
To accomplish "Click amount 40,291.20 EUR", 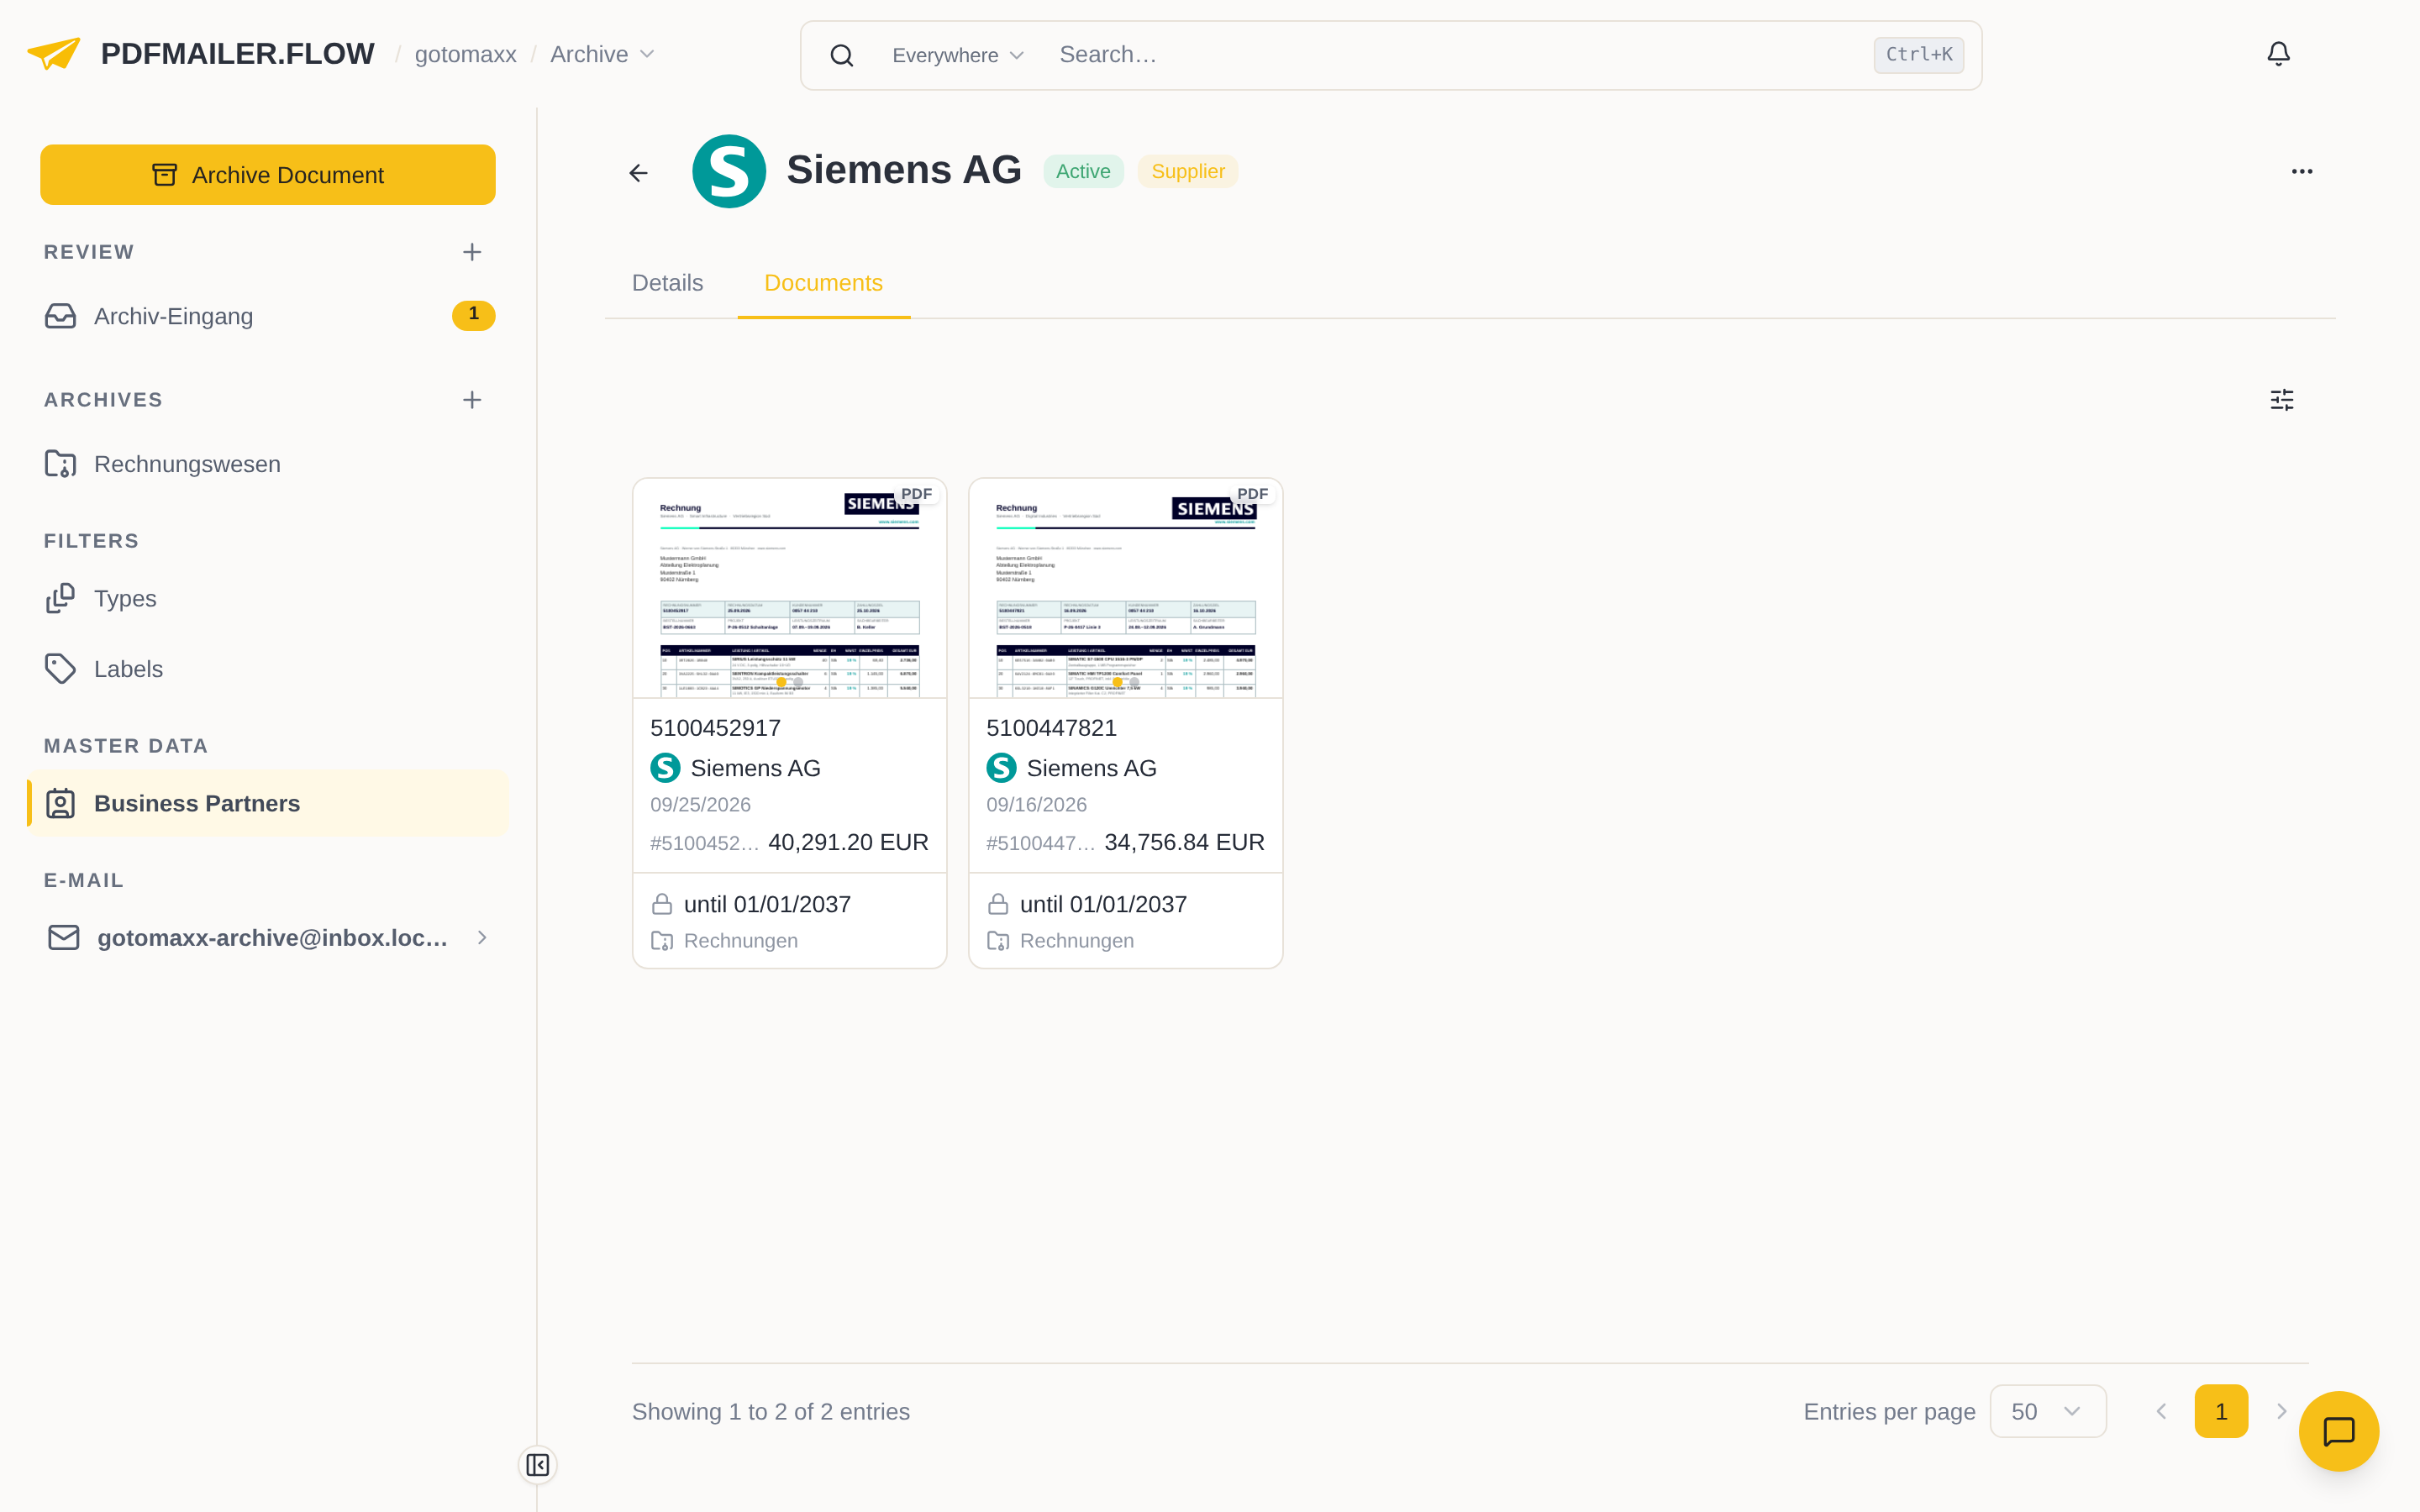I will coord(848,842).
